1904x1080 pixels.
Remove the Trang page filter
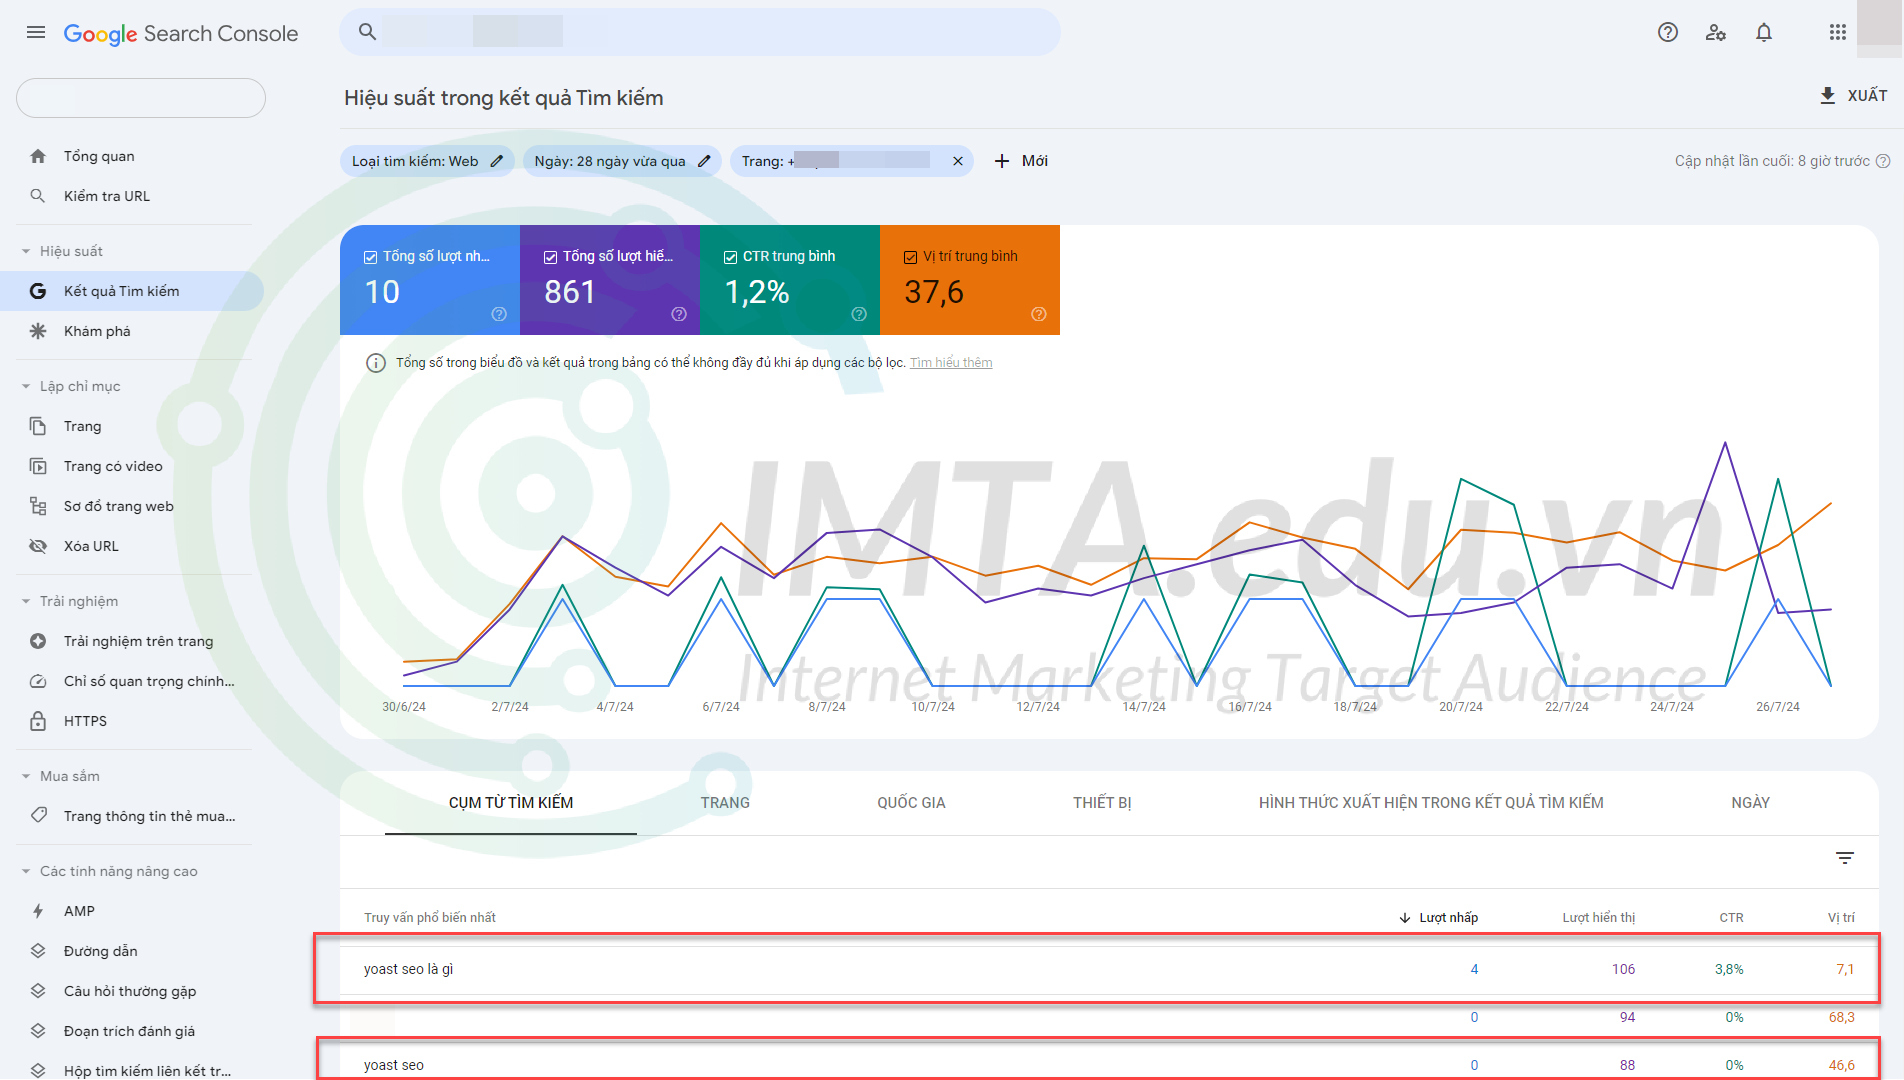click(957, 161)
